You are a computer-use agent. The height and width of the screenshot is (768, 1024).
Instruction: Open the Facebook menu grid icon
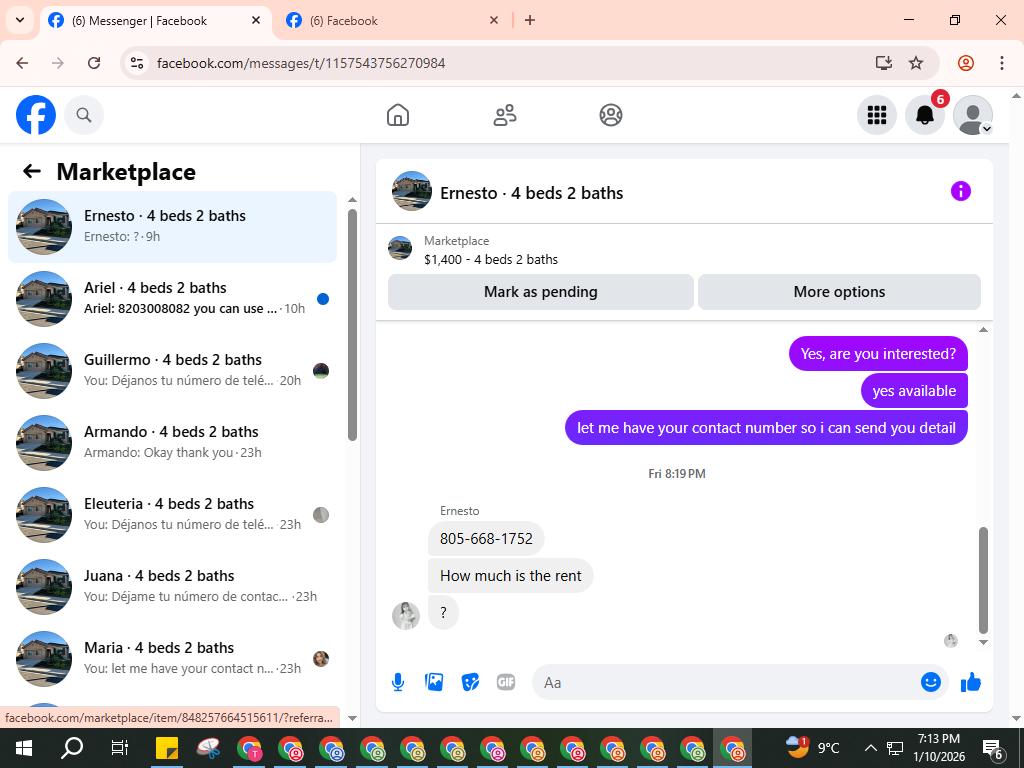coord(876,115)
